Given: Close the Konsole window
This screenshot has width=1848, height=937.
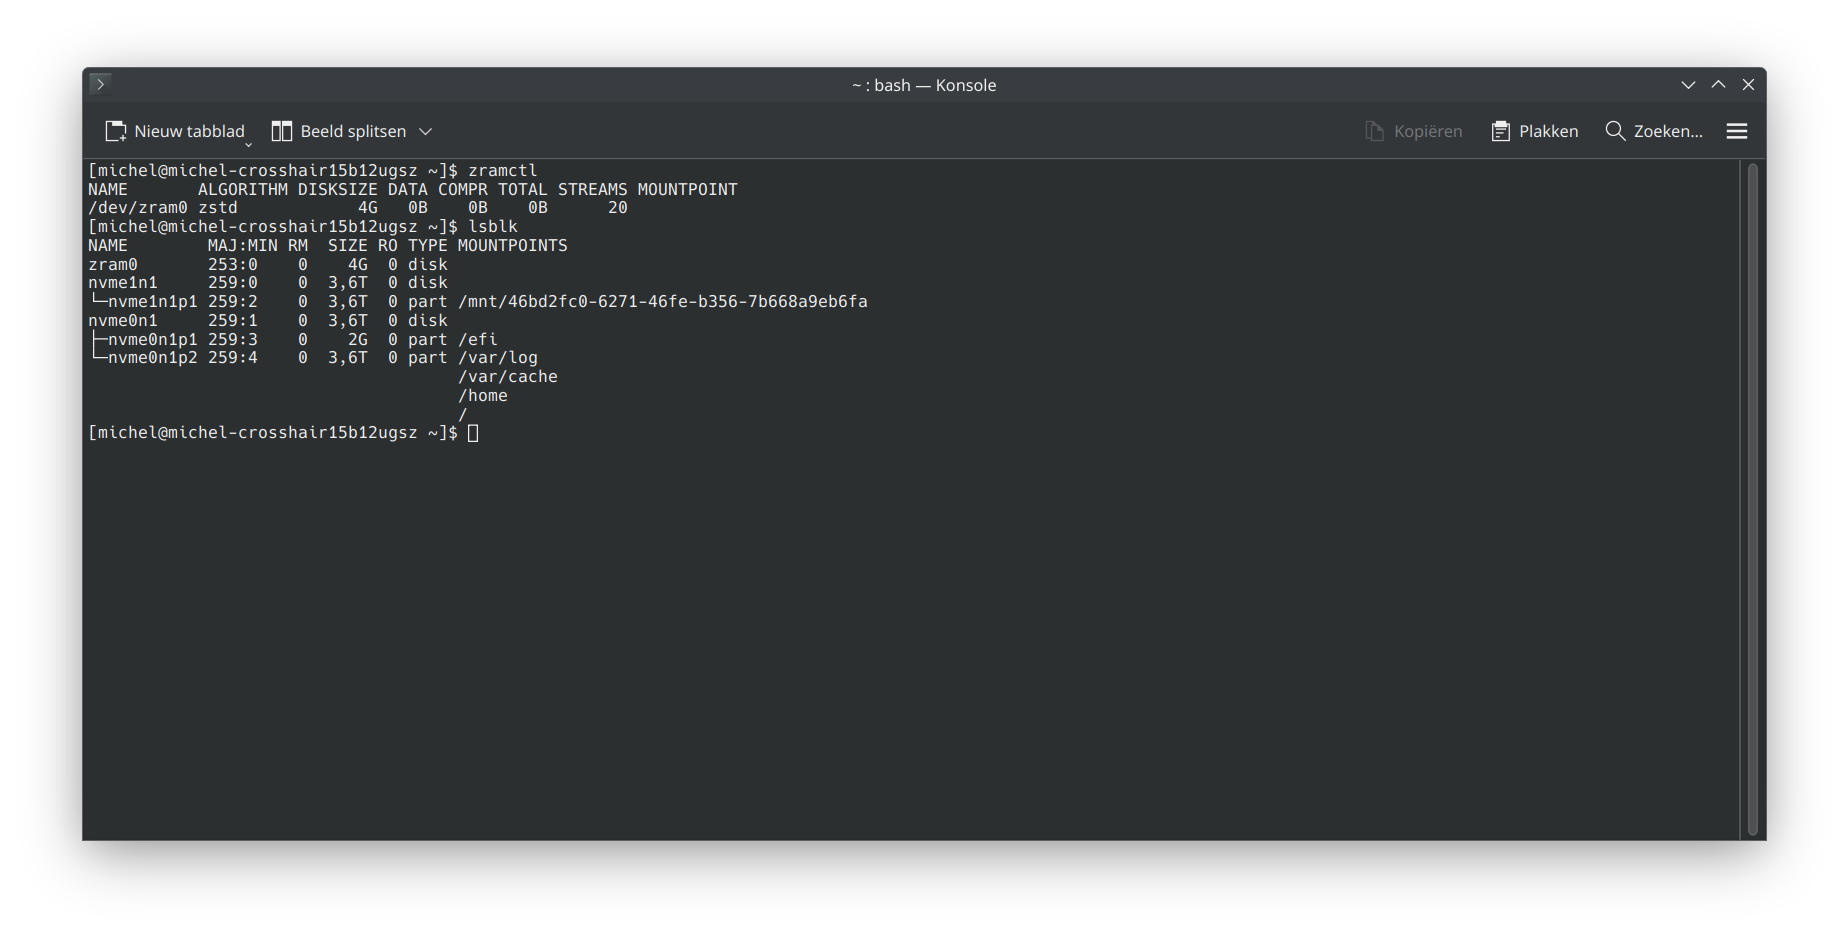Looking at the screenshot, I should (x=1748, y=85).
